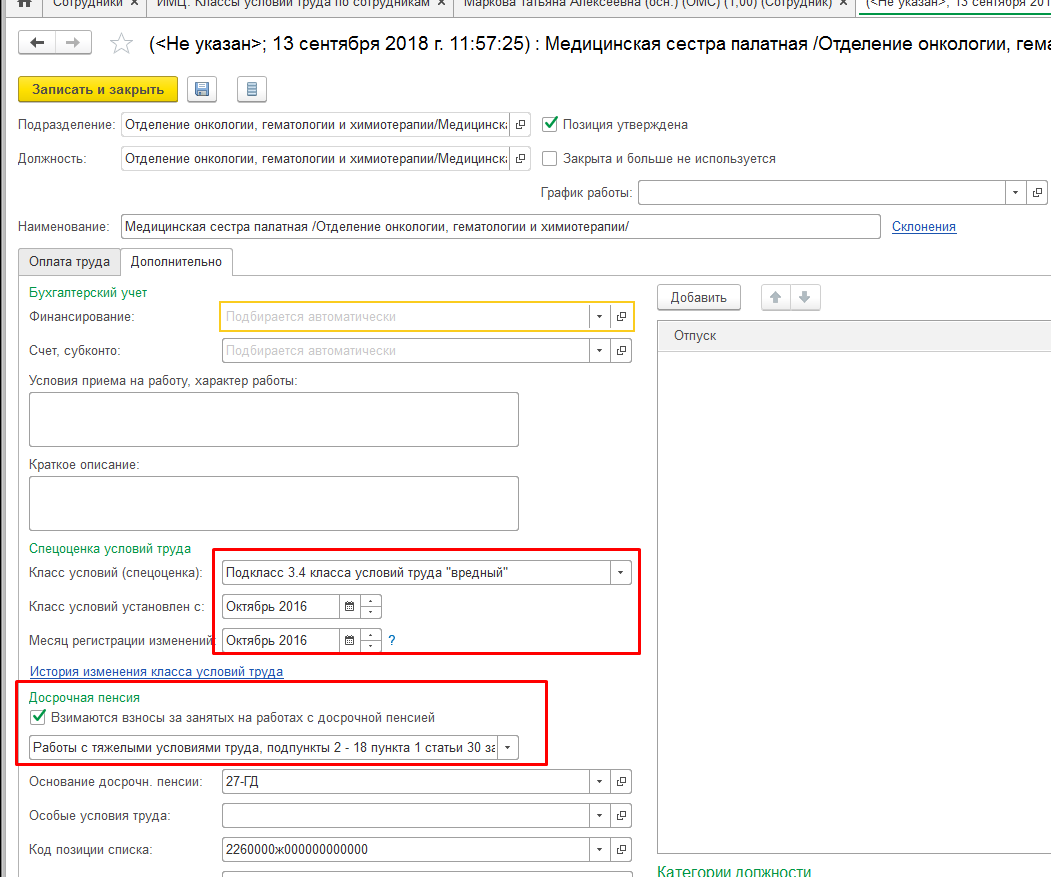
Task: Click the back navigation arrow
Action: tap(38, 43)
